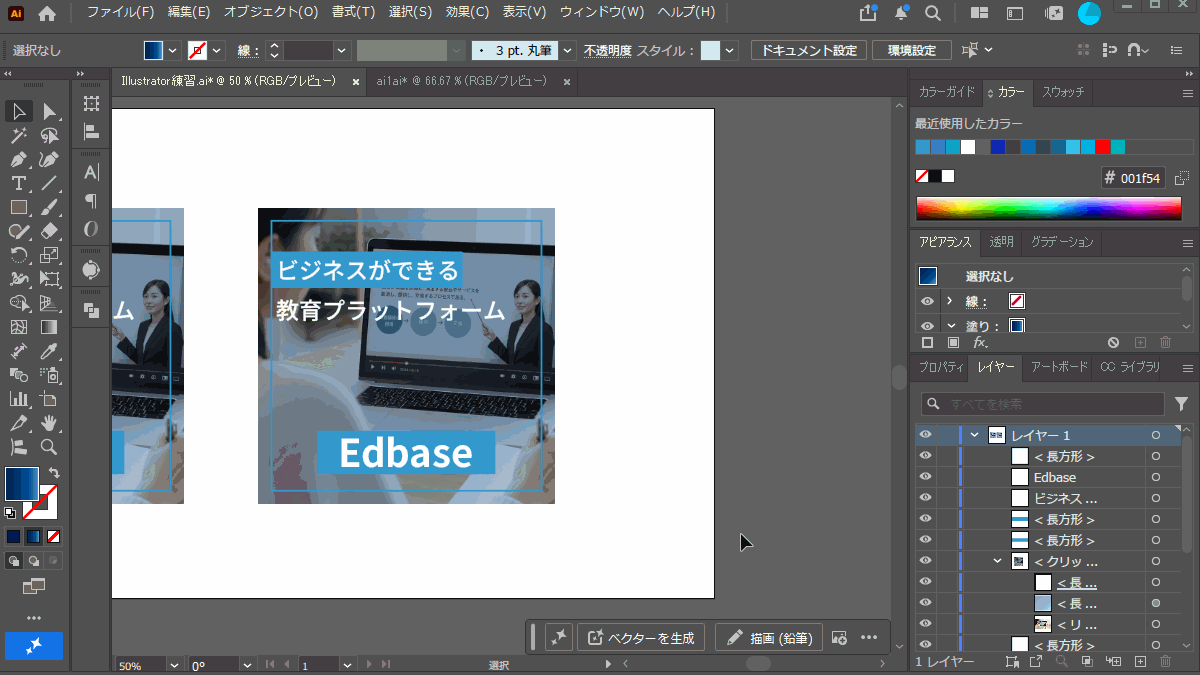Toggle fill visibility eye in Appearance panel
This screenshot has width=1200, height=675.
pyautogui.click(x=927, y=326)
